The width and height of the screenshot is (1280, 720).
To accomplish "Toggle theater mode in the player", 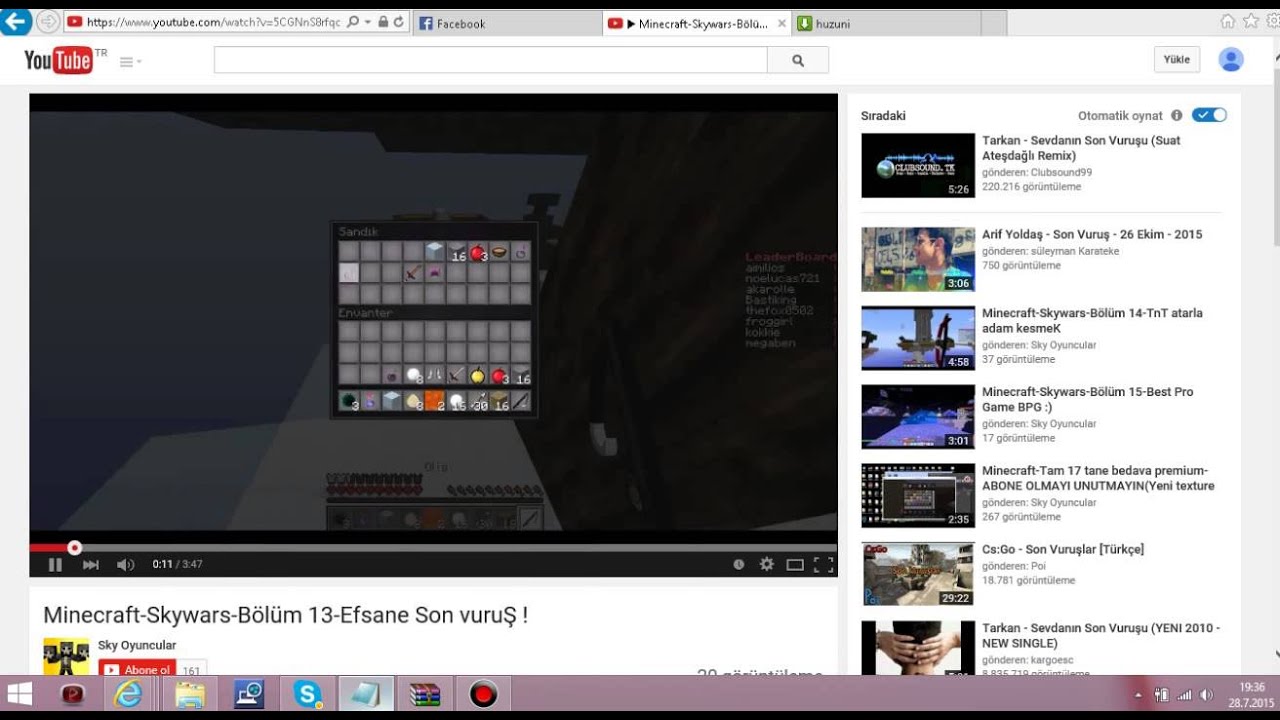I will [x=795, y=564].
